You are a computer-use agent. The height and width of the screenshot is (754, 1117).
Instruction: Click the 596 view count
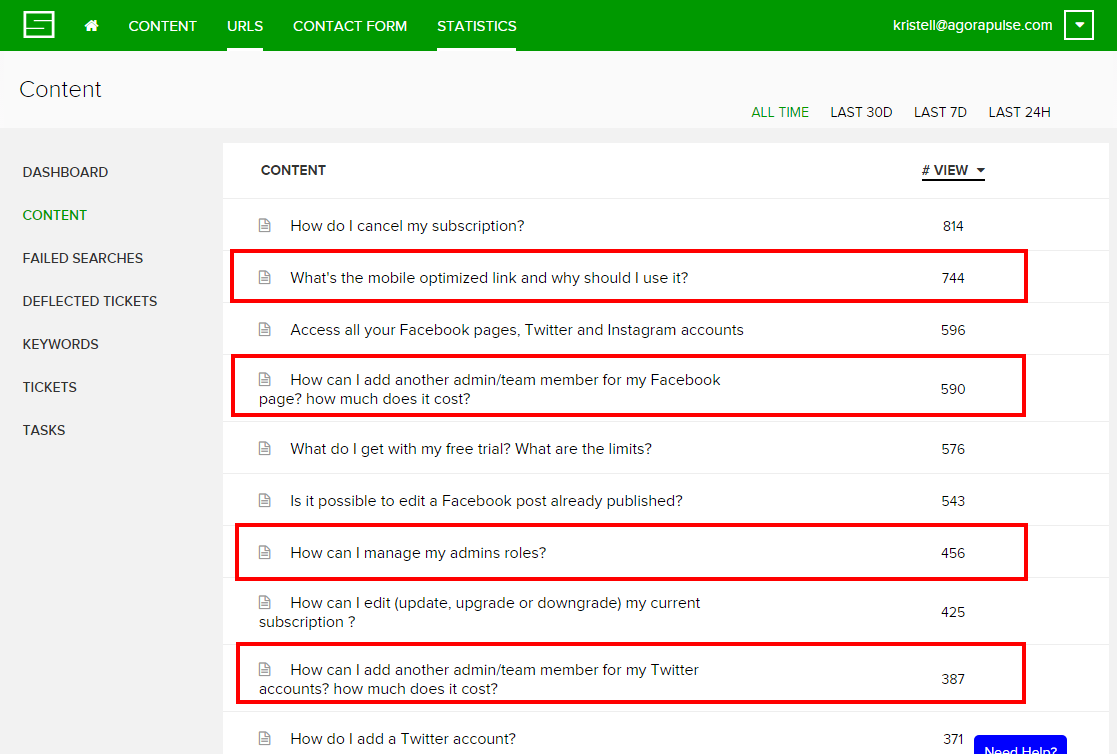pyautogui.click(x=953, y=330)
